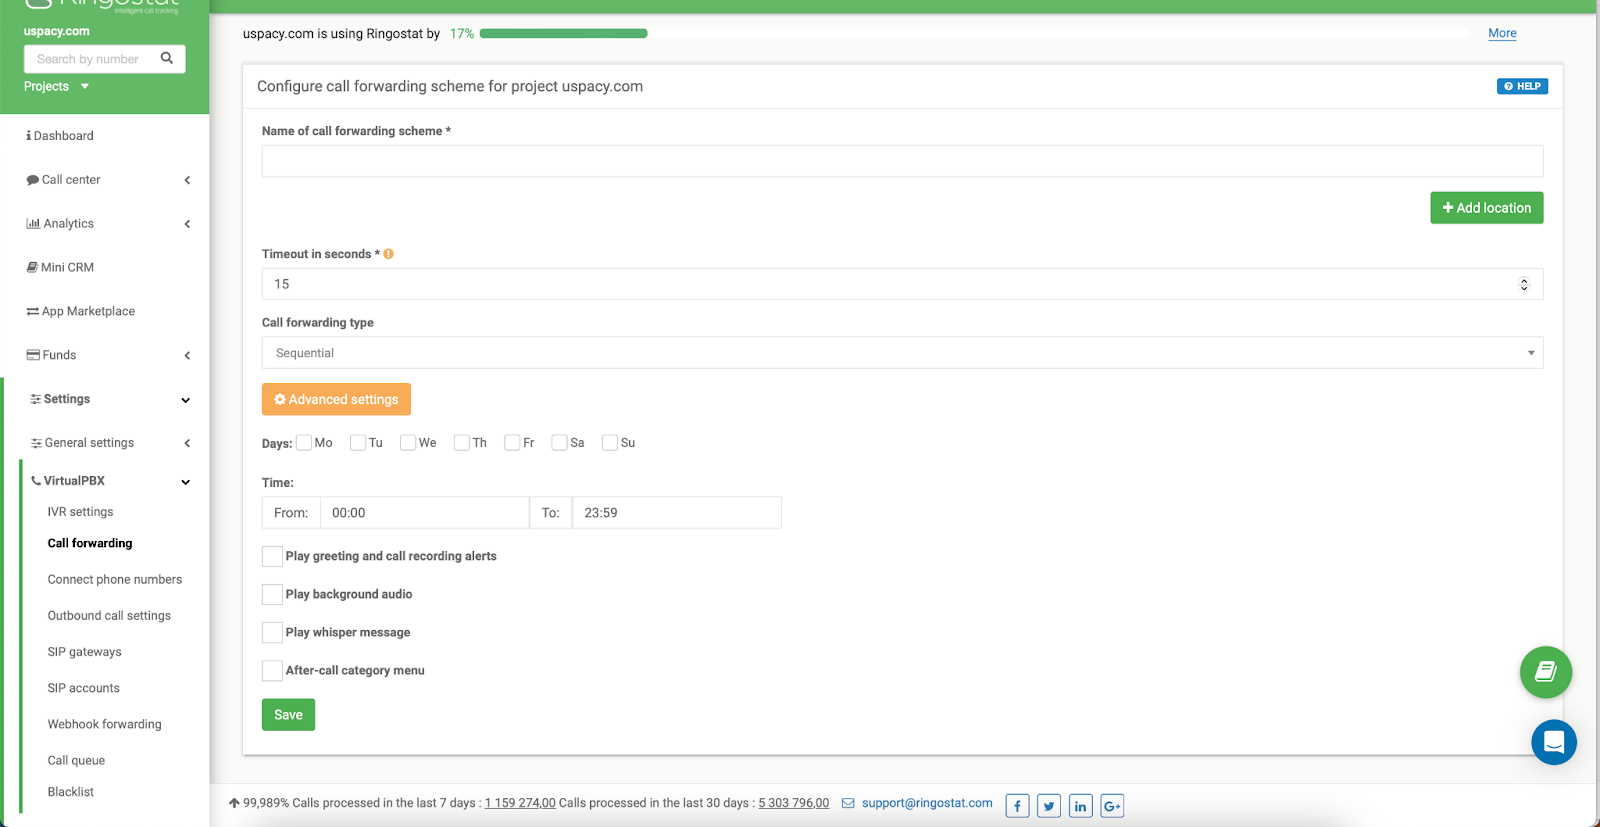Focus the From time field
Image resolution: width=1600 pixels, height=827 pixels.
424,513
